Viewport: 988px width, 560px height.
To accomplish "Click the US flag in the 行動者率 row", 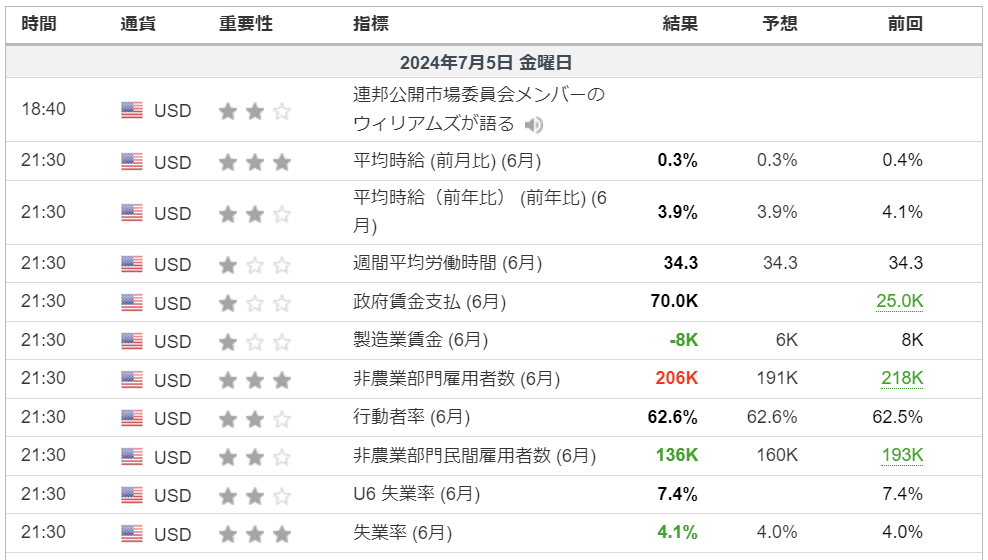I will pos(132,418).
